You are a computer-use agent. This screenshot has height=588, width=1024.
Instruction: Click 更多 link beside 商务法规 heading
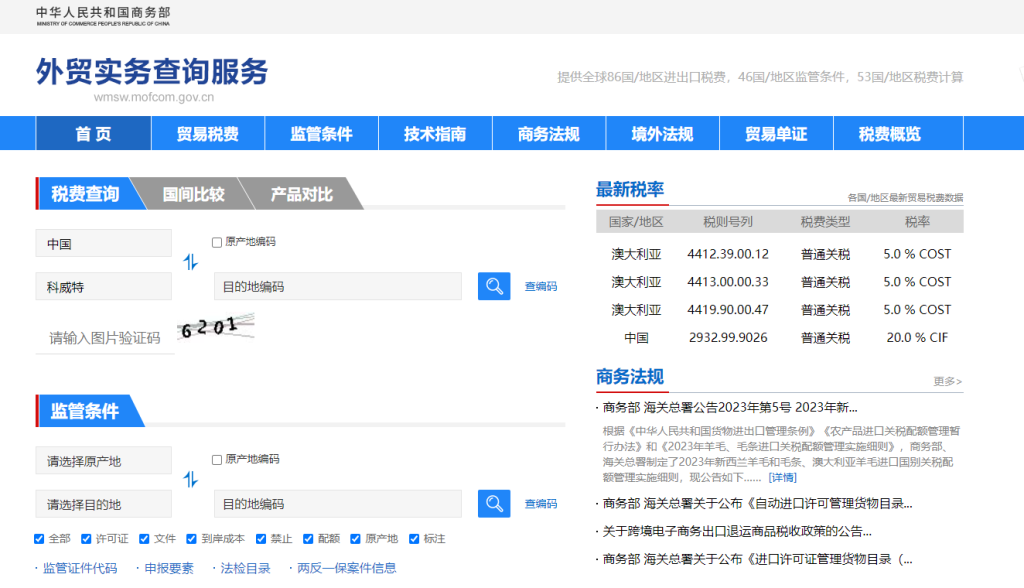(948, 381)
